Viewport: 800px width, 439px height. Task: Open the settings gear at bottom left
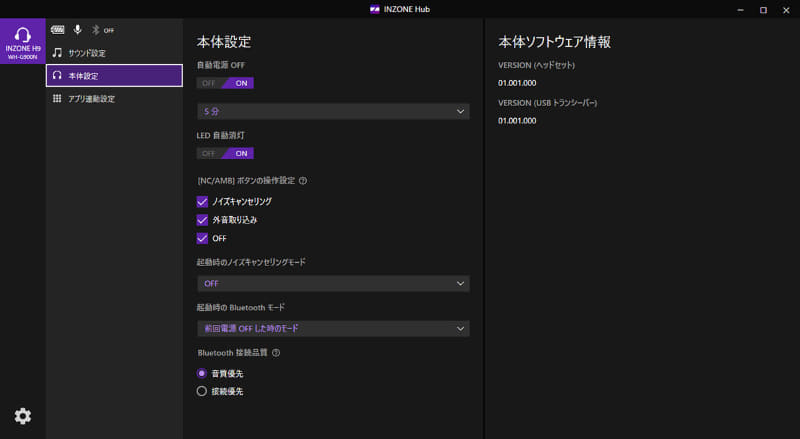22,416
